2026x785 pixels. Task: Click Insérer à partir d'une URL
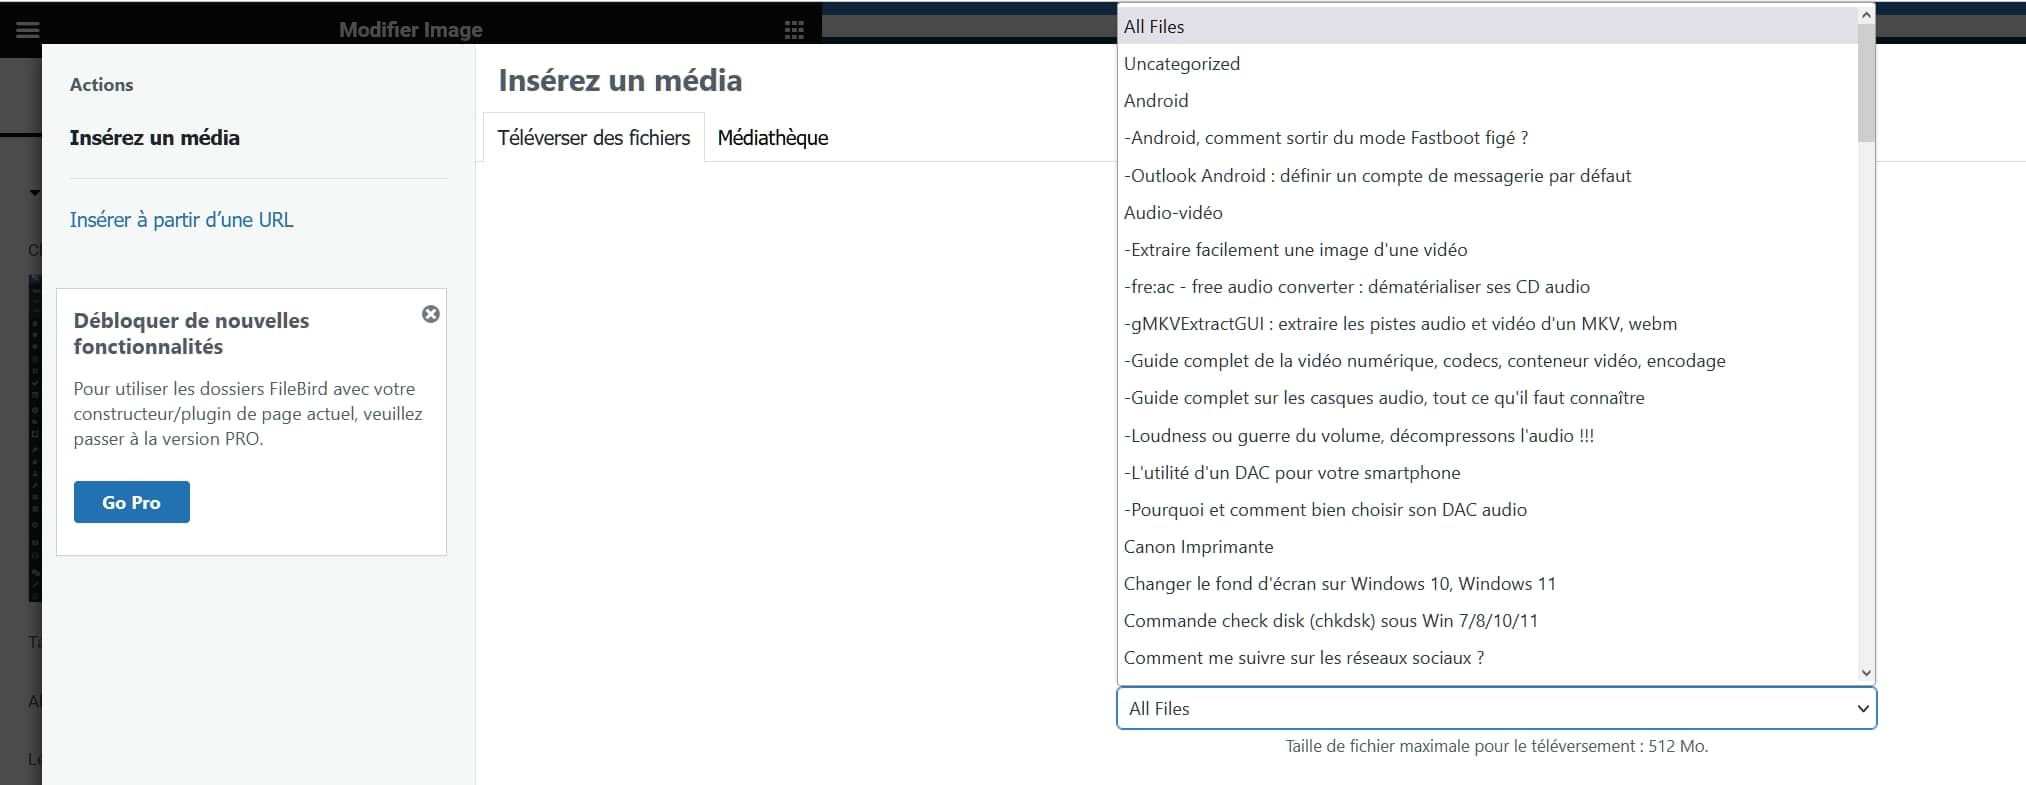tap(181, 220)
